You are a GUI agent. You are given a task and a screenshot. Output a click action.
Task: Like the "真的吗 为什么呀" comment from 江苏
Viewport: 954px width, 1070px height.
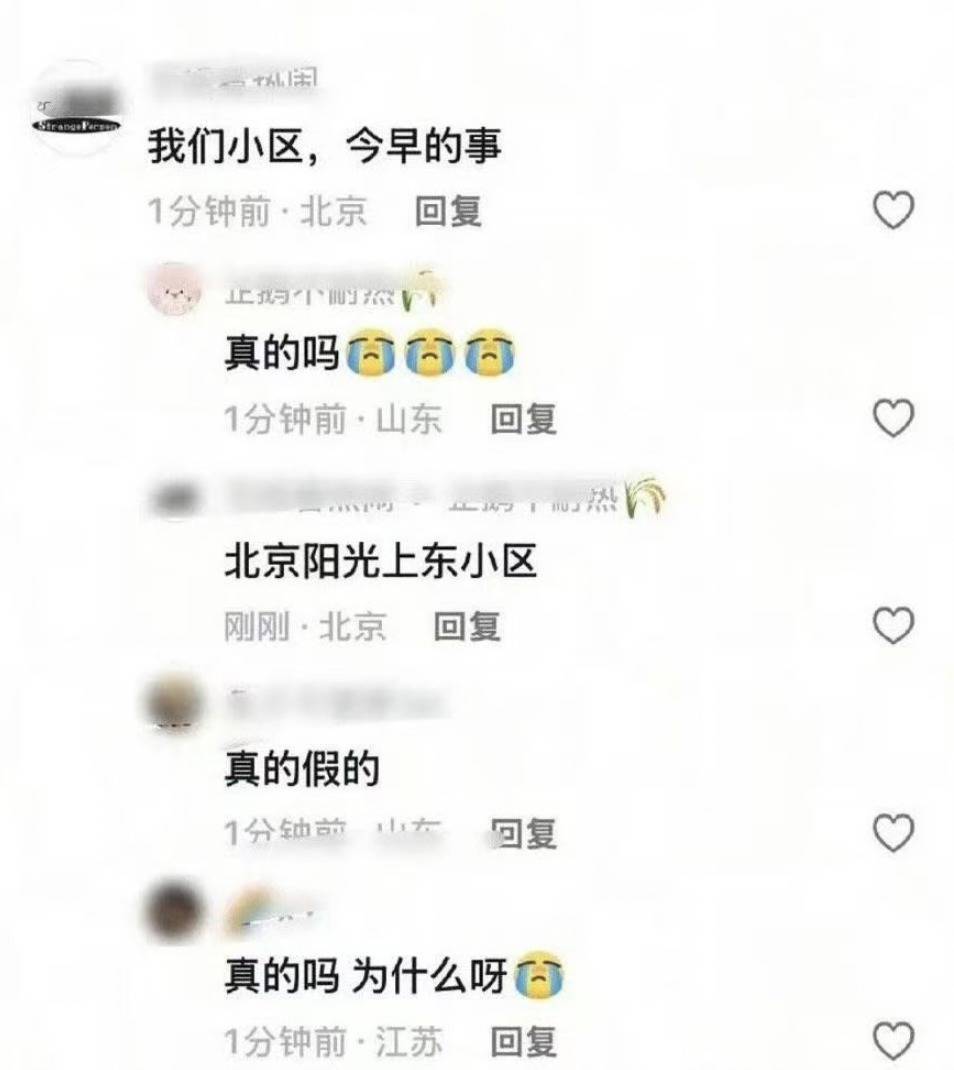[894, 1041]
